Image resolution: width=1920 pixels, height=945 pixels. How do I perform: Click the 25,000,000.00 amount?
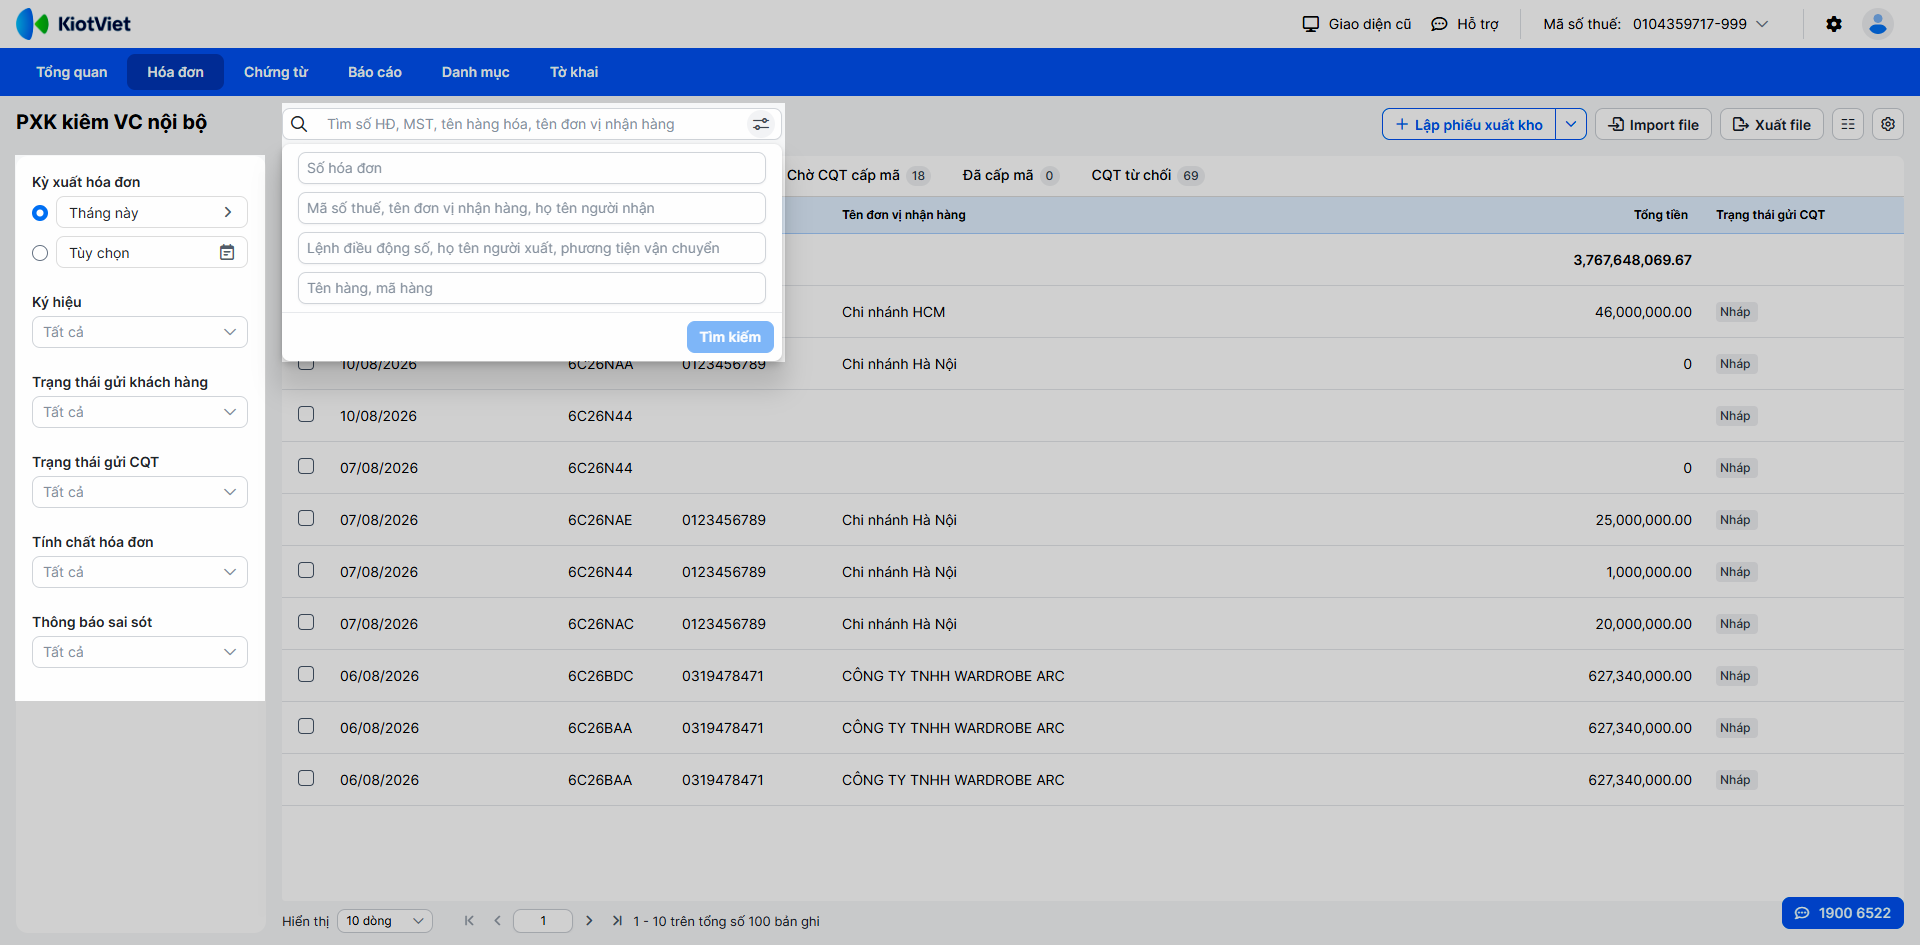pos(1643,520)
